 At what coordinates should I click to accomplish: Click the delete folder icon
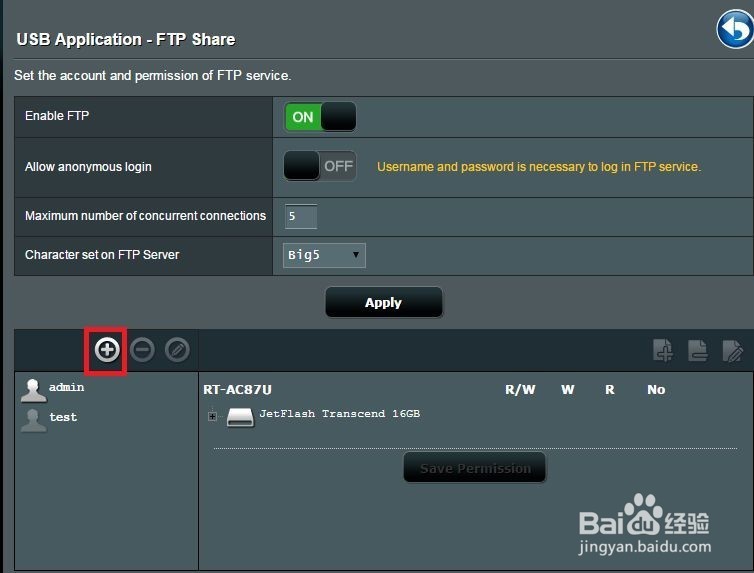coord(698,350)
